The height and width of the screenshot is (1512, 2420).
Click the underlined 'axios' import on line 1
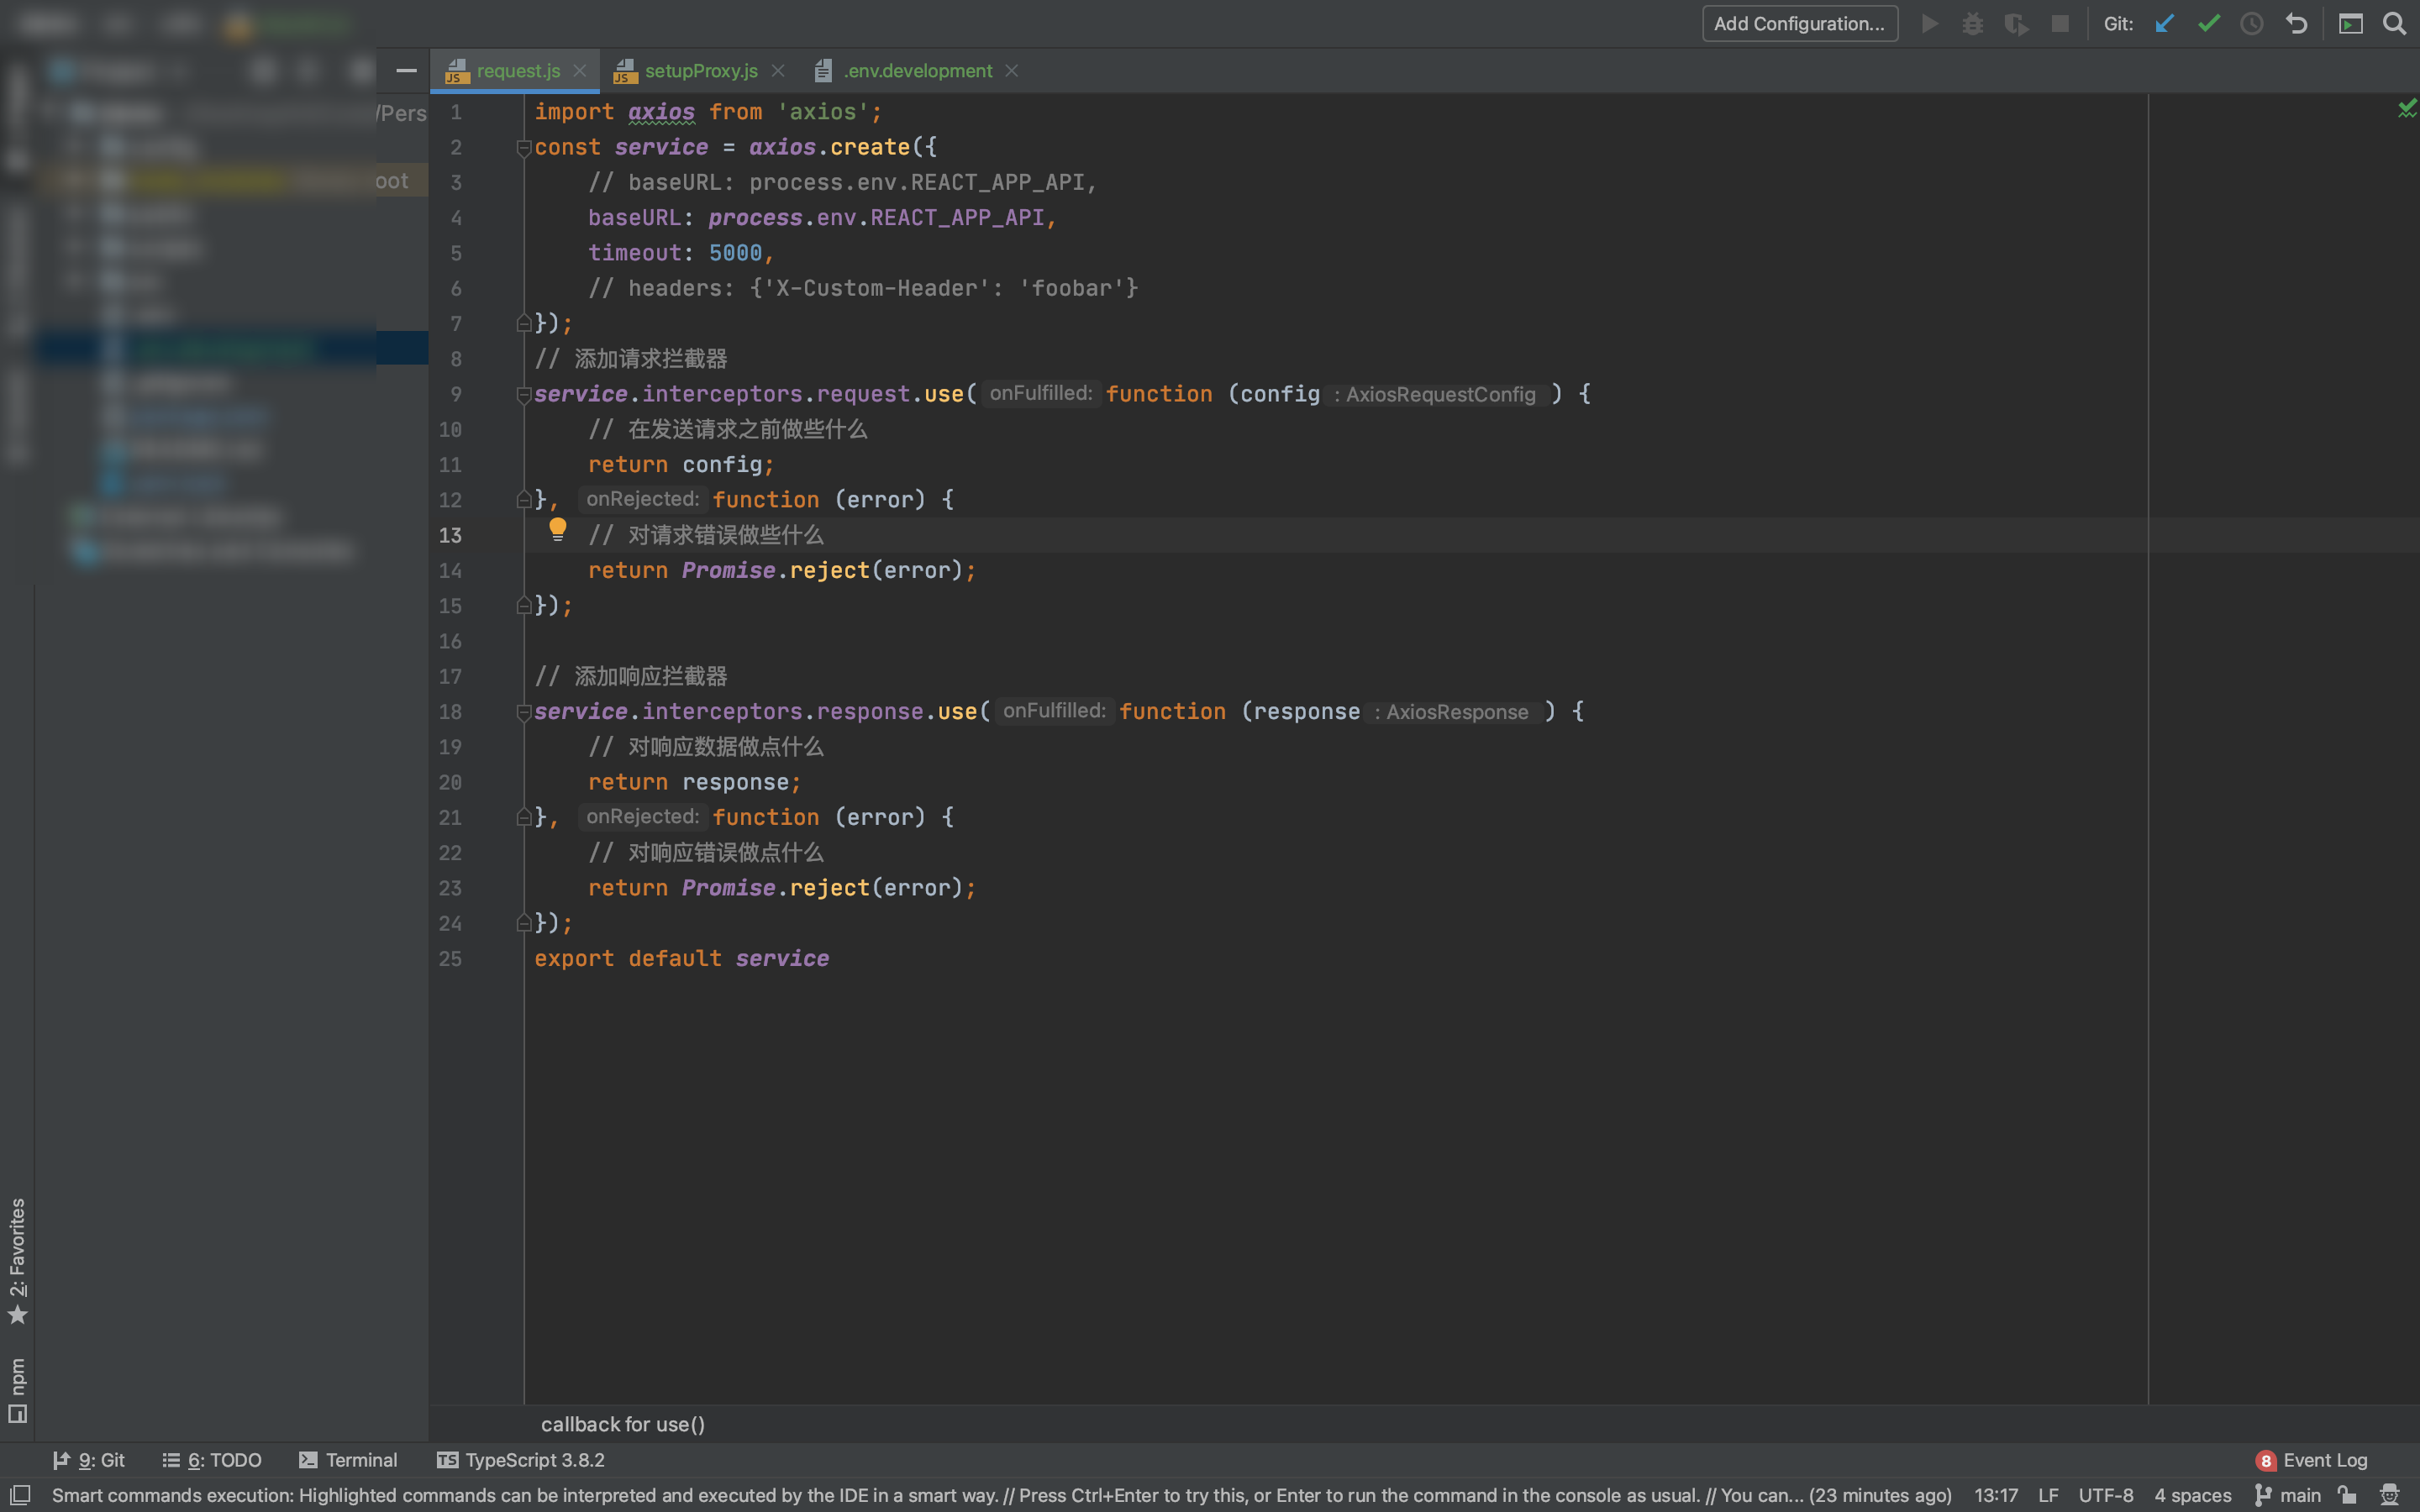click(661, 112)
